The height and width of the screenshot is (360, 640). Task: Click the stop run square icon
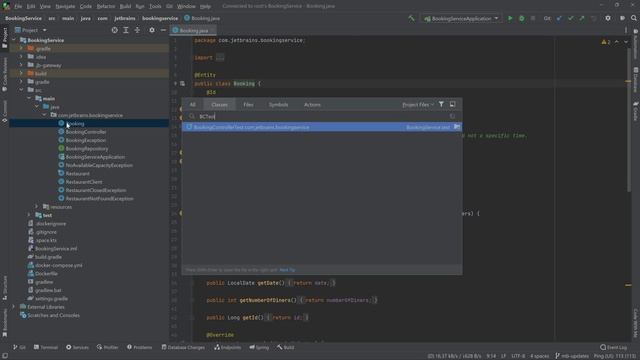[533, 18]
